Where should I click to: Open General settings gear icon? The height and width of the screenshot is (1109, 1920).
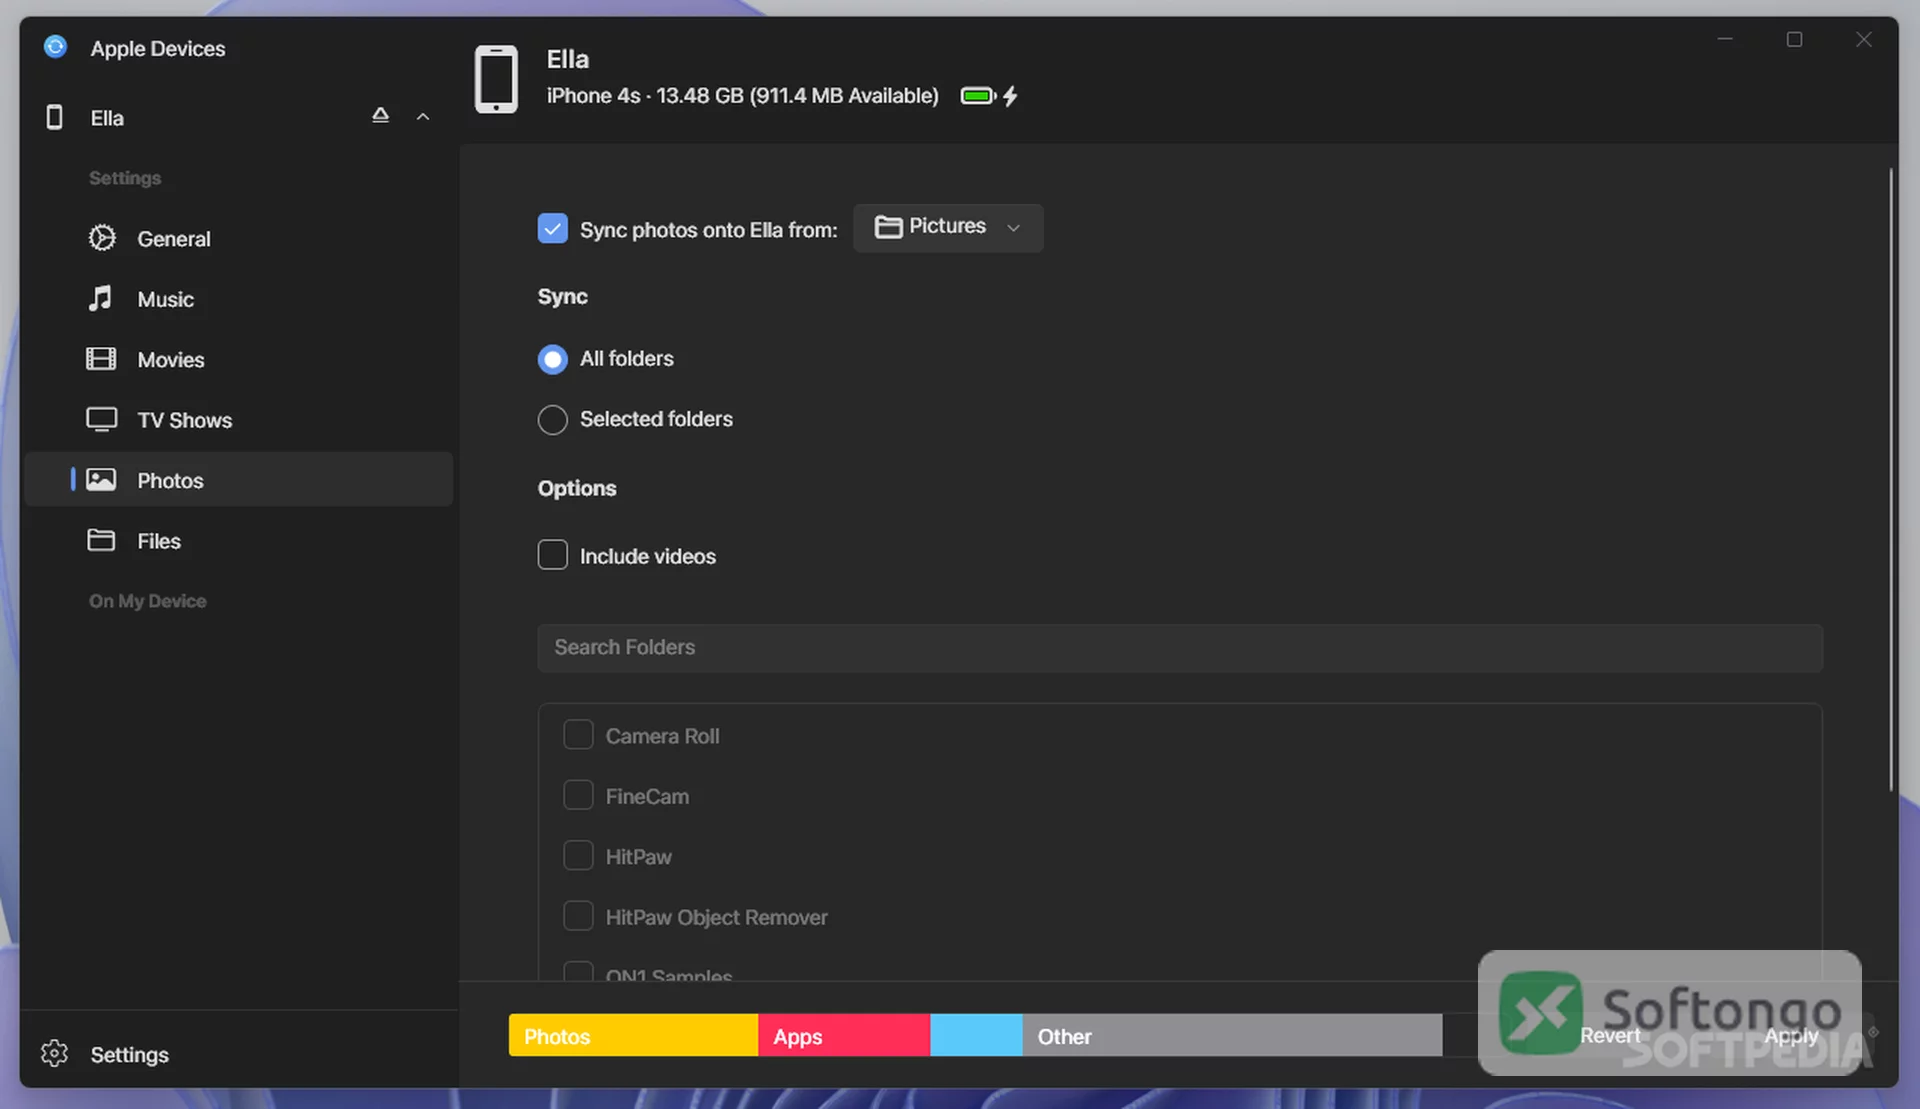coord(101,238)
